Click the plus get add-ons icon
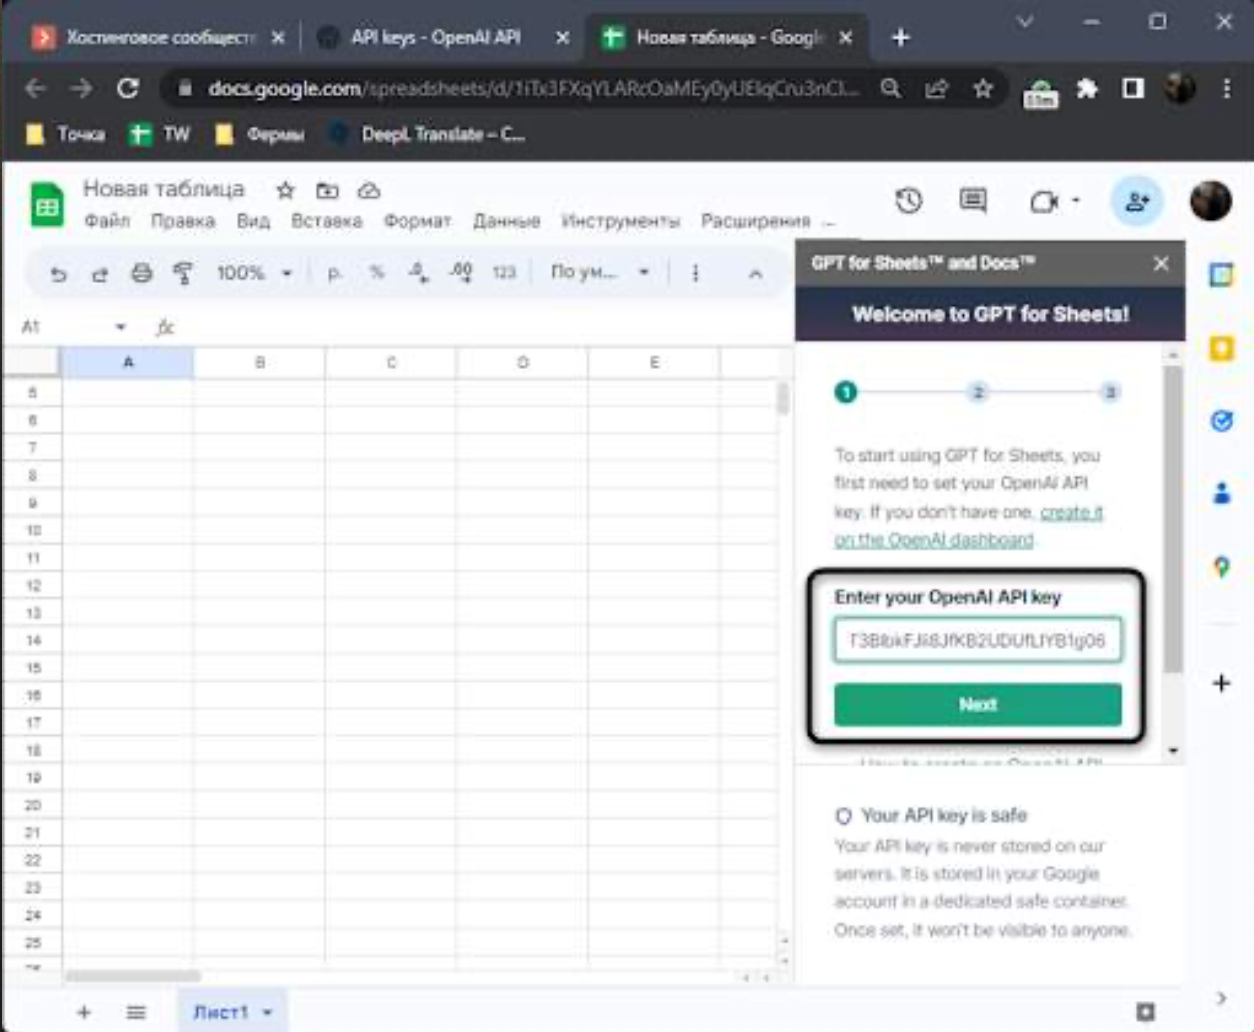Viewport: 1254px width, 1032px height. coord(1221,684)
